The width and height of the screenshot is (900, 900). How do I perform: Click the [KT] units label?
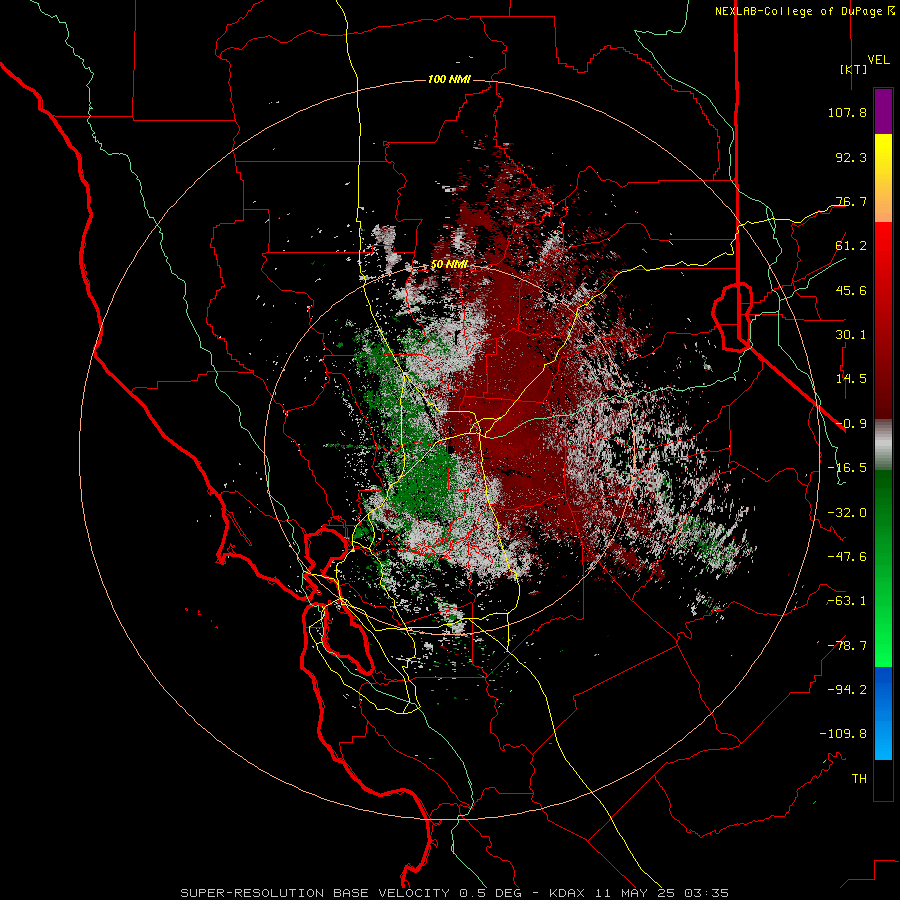pos(853,69)
